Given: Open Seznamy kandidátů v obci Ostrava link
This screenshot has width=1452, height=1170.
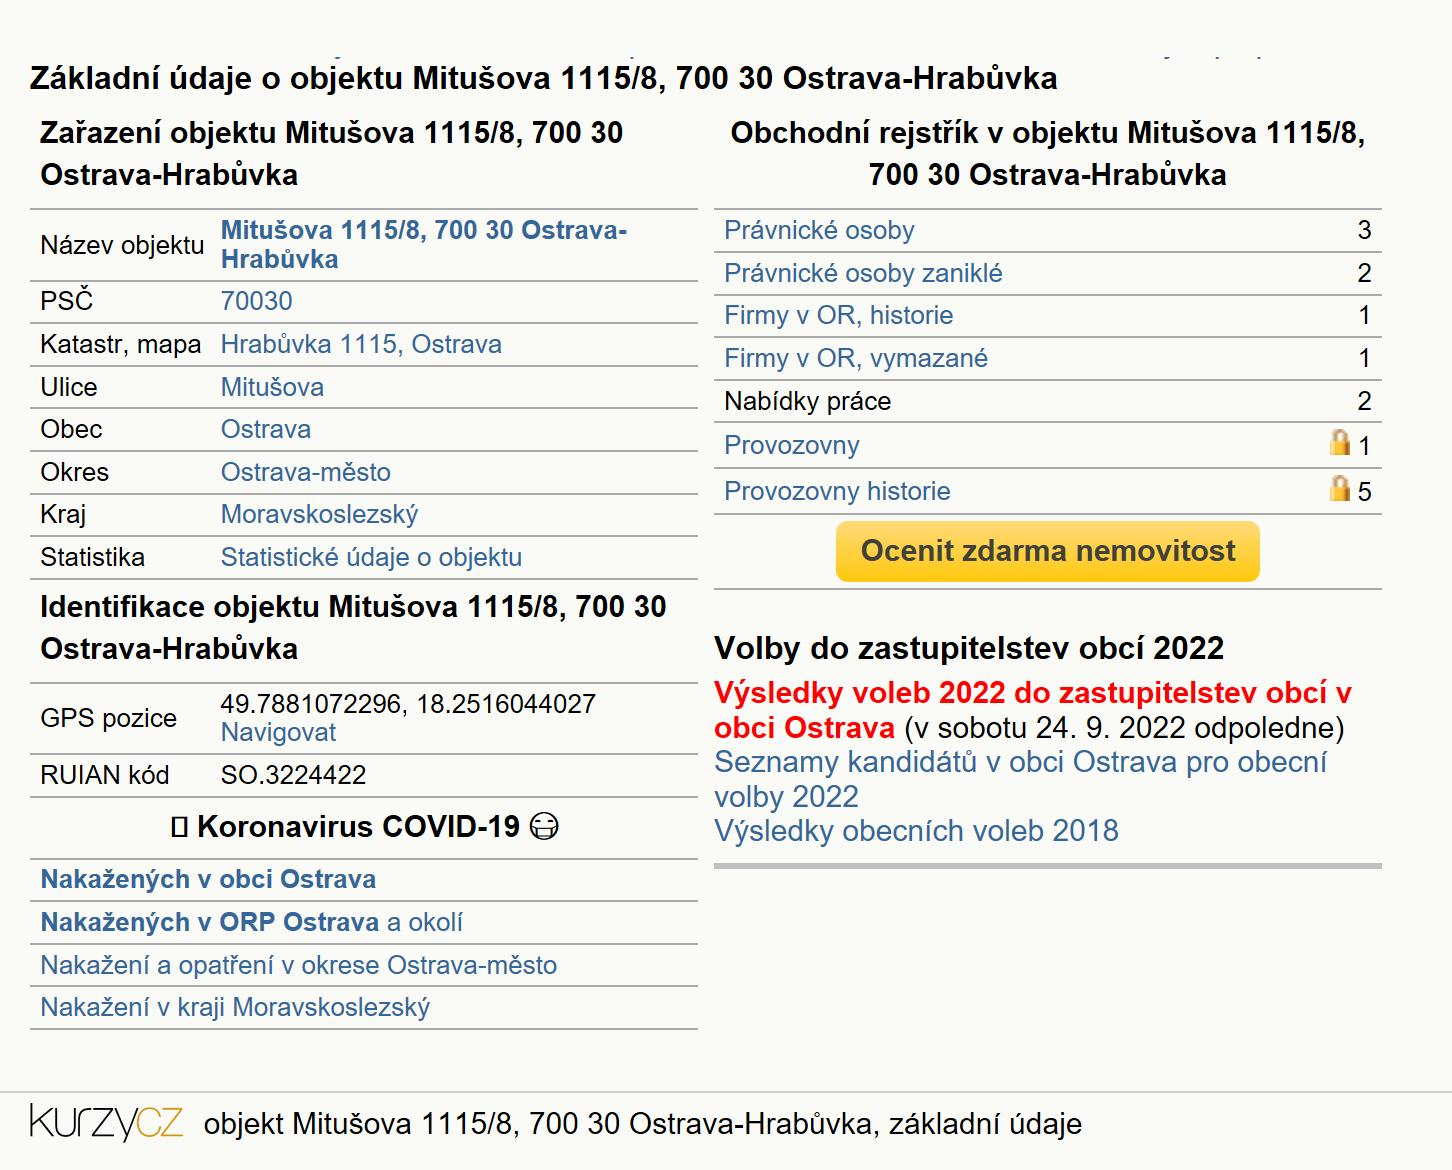Looking at the screenshot, I should point(1020,780).
